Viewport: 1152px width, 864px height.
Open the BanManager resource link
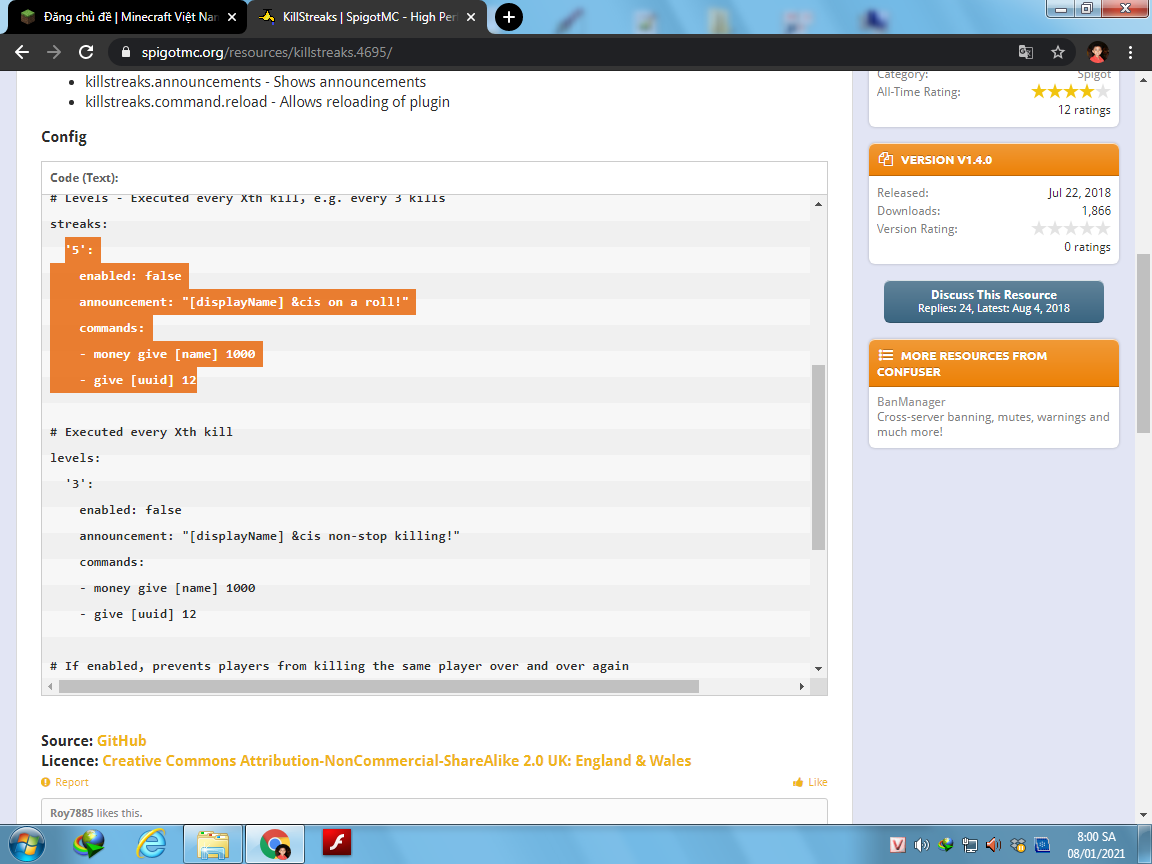point(911,402)
